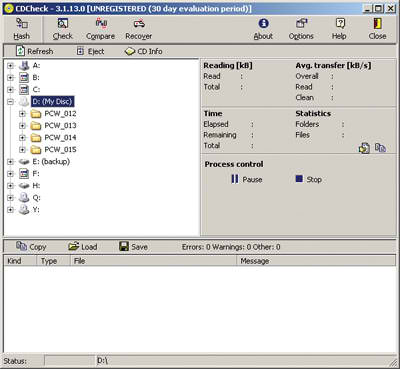
Task: Expand the PCW_014 folder
Action: pyautogui.click(x=22, y=138)
